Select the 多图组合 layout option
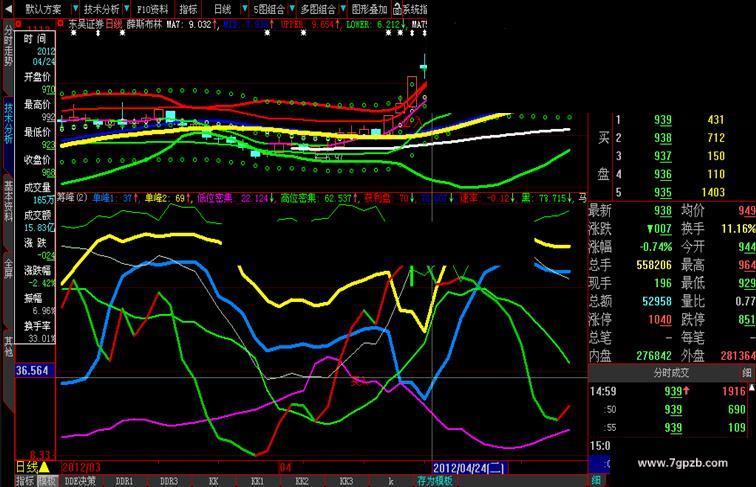This screenshot has height=487, width=756. 318,9
